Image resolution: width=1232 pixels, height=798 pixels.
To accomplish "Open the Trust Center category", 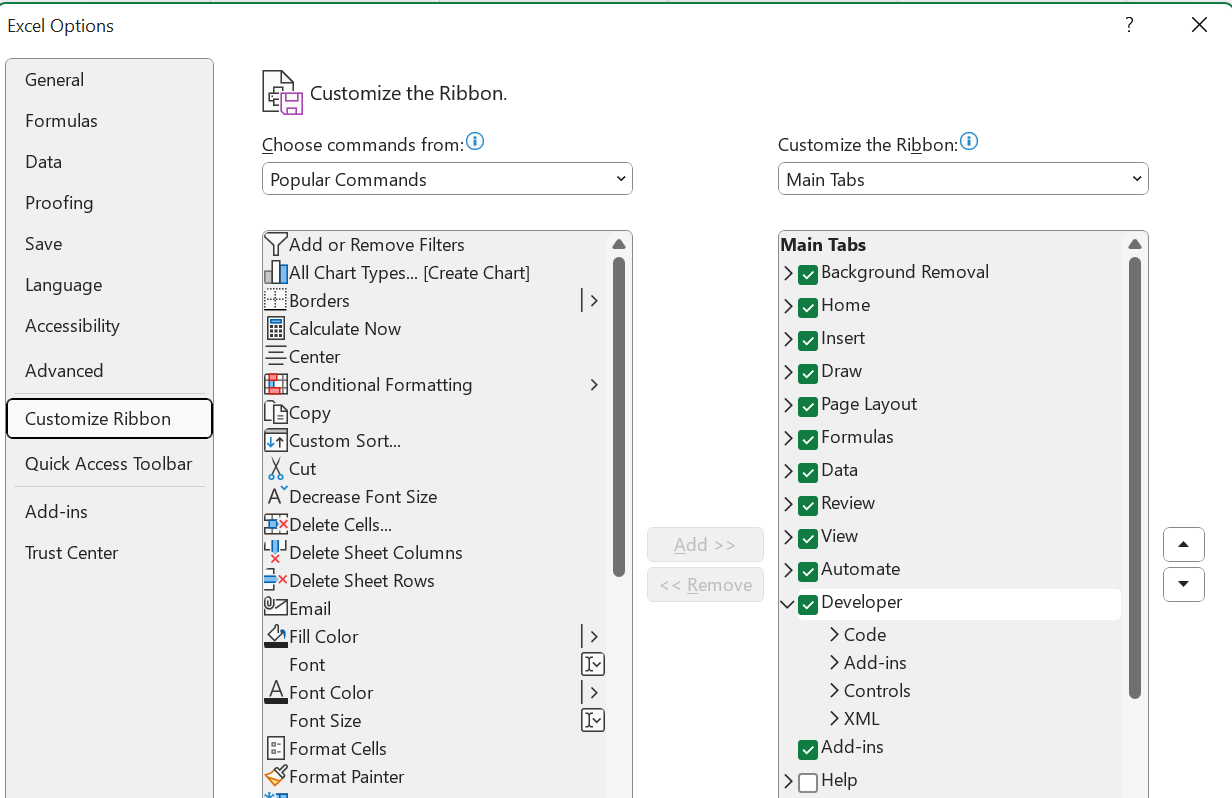I will point(109,553).
